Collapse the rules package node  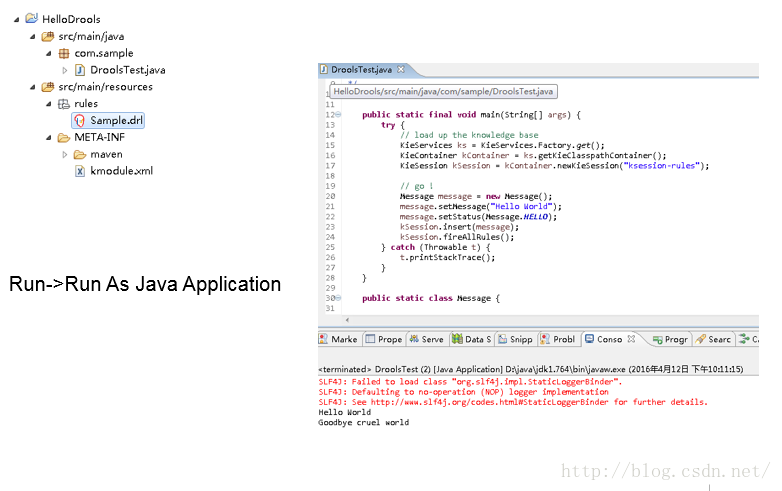48,104
